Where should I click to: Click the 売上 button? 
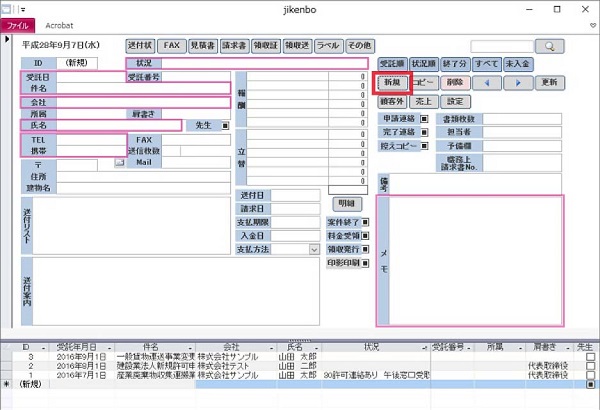(424, 102)
